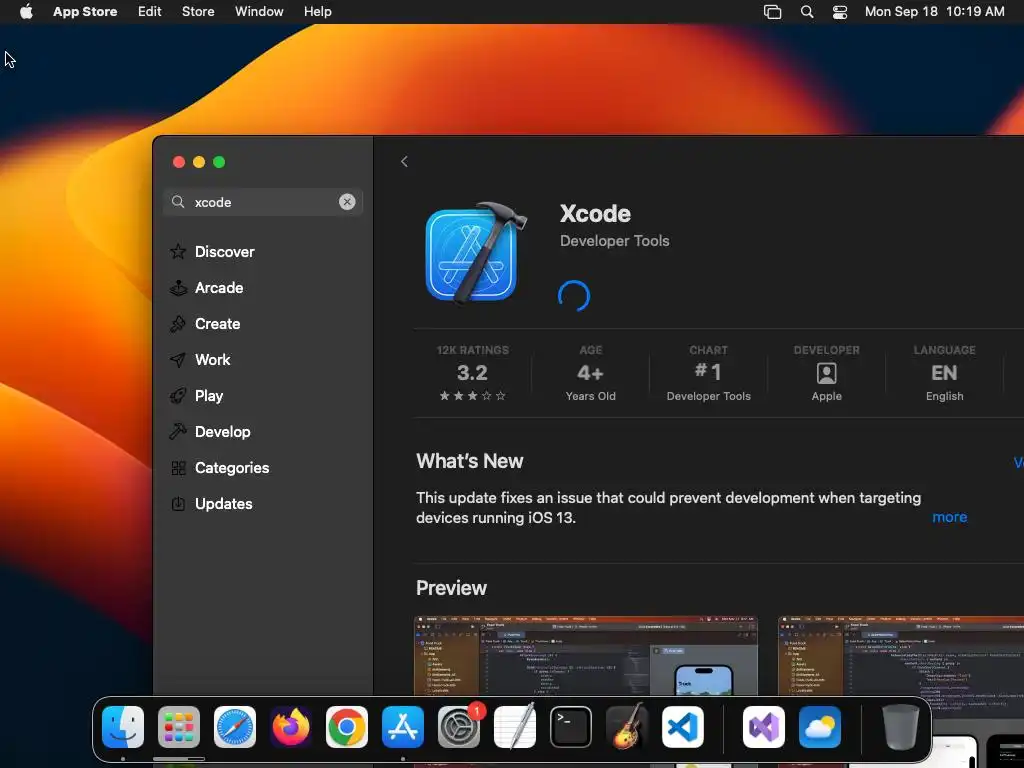Click the Preview section heading

pyautogui.click(x=451, y=588)
